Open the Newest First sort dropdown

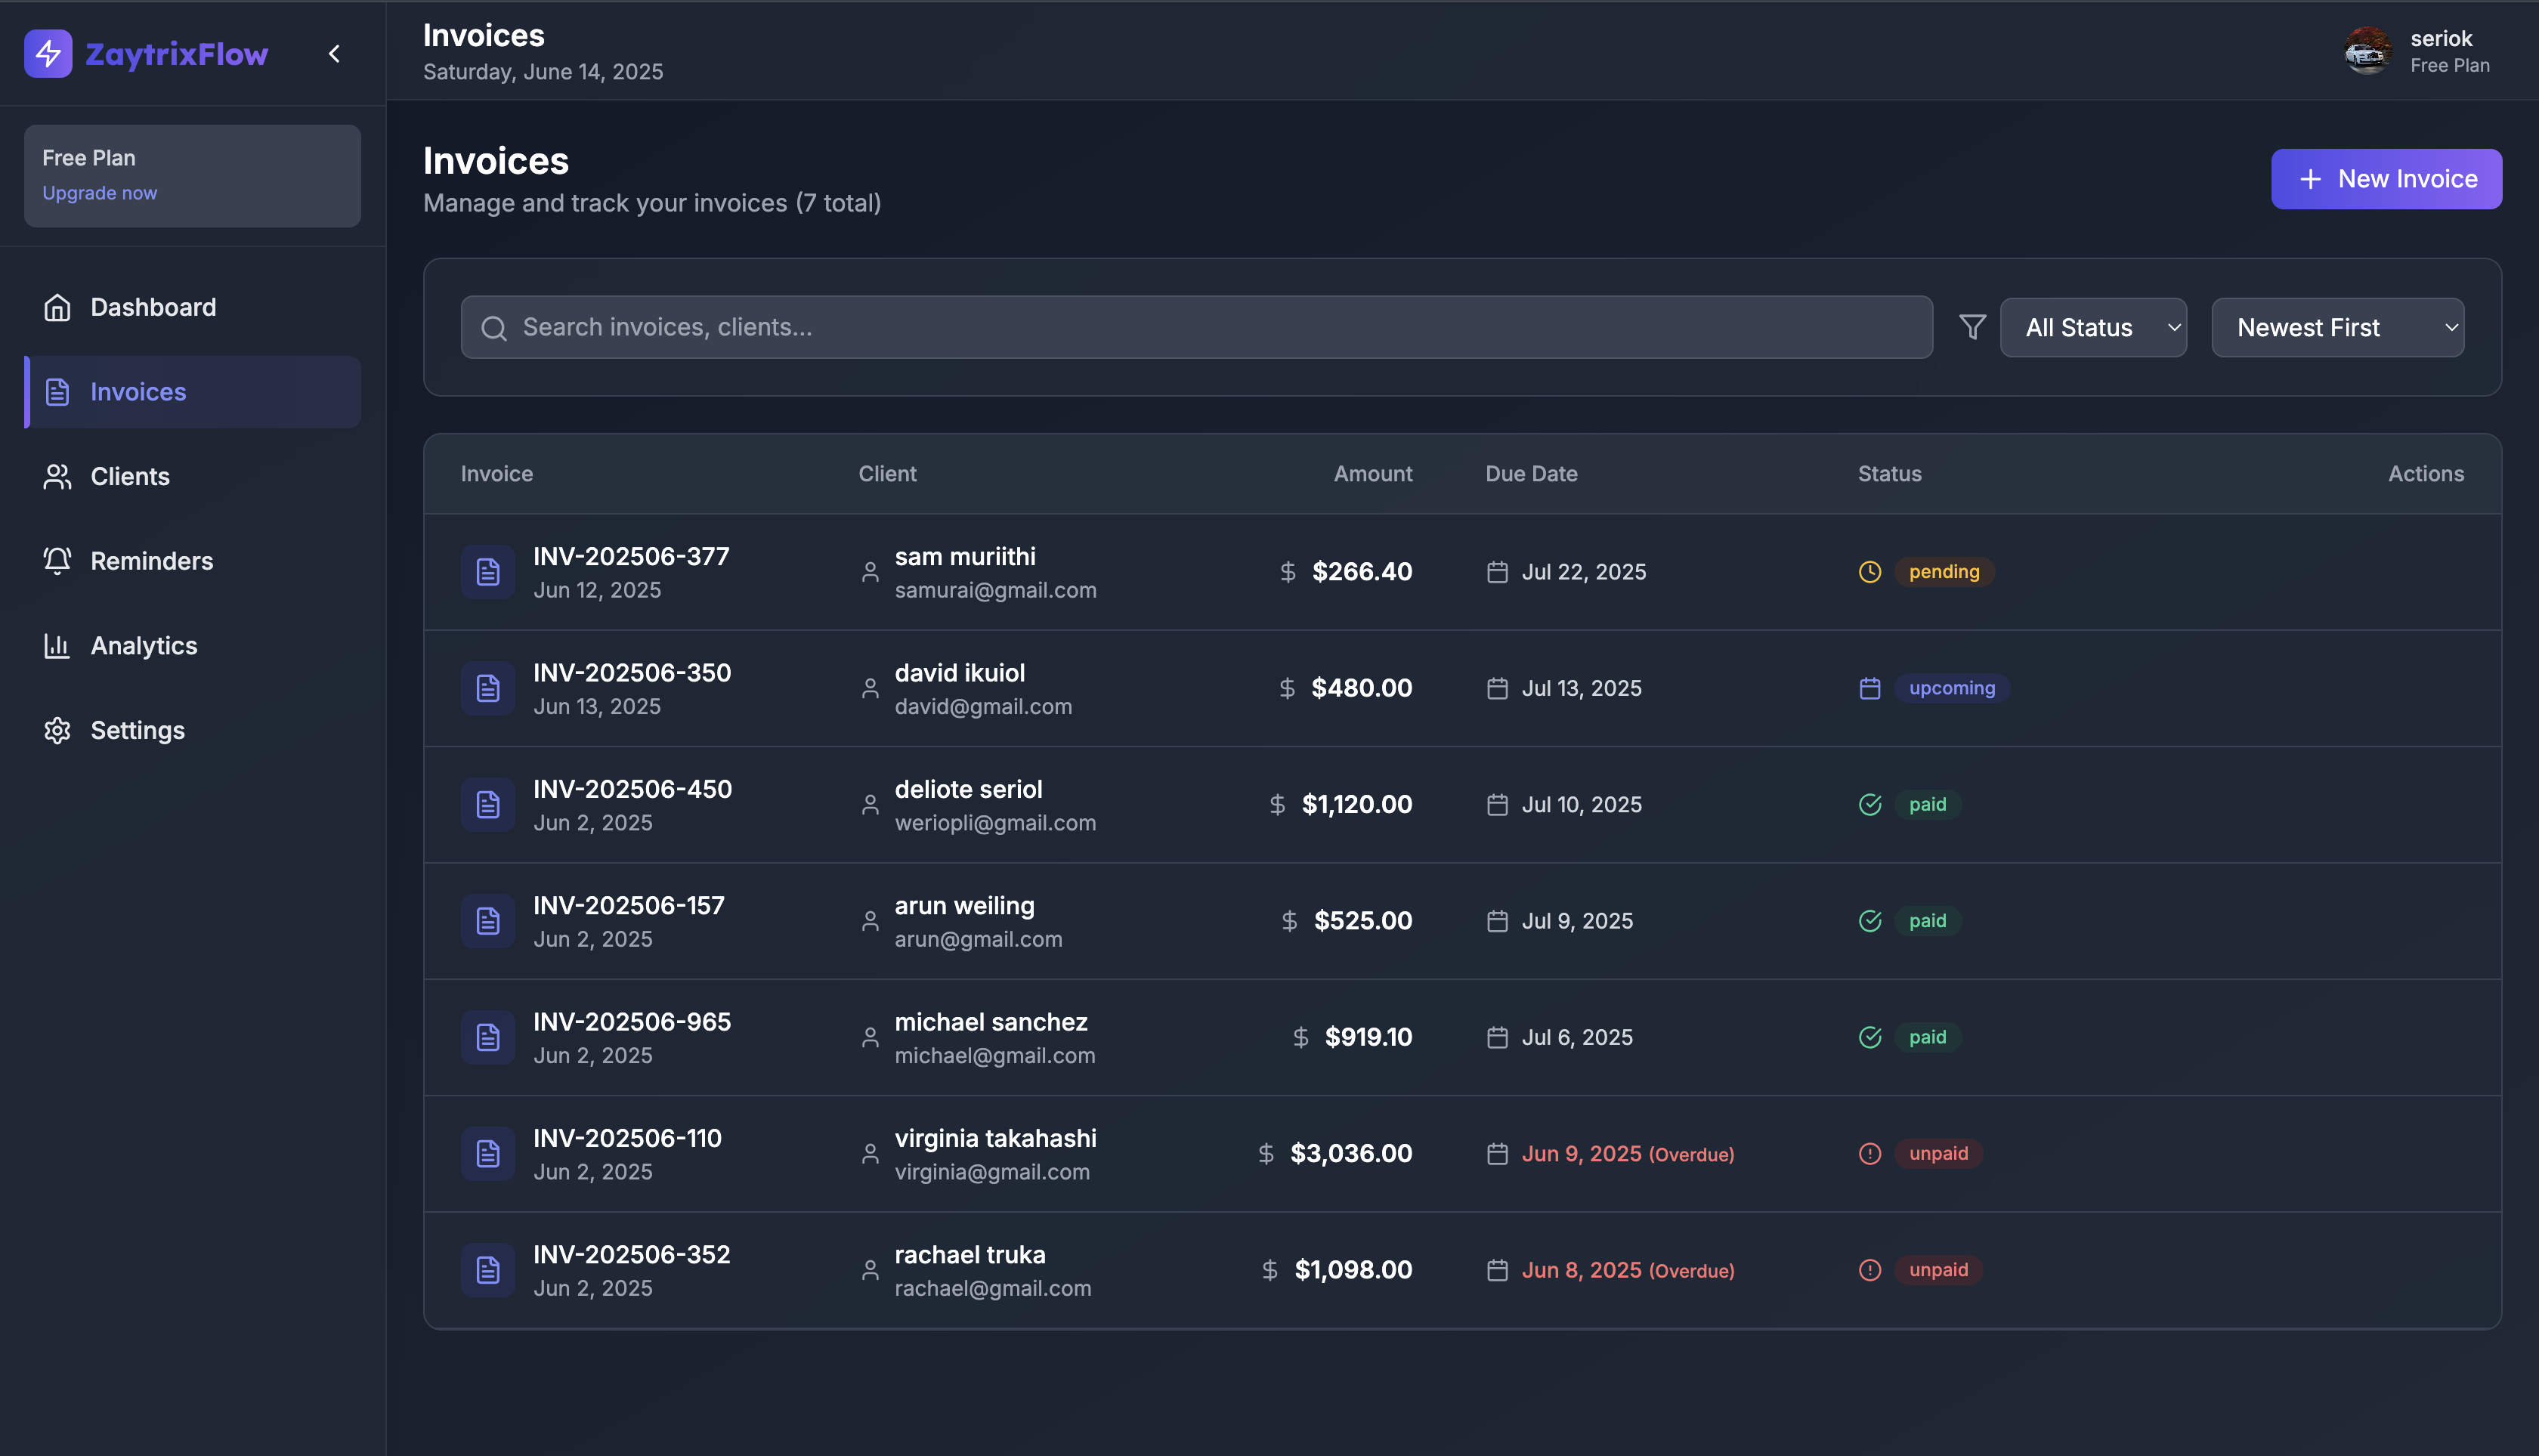click(x=2337, y=327)
